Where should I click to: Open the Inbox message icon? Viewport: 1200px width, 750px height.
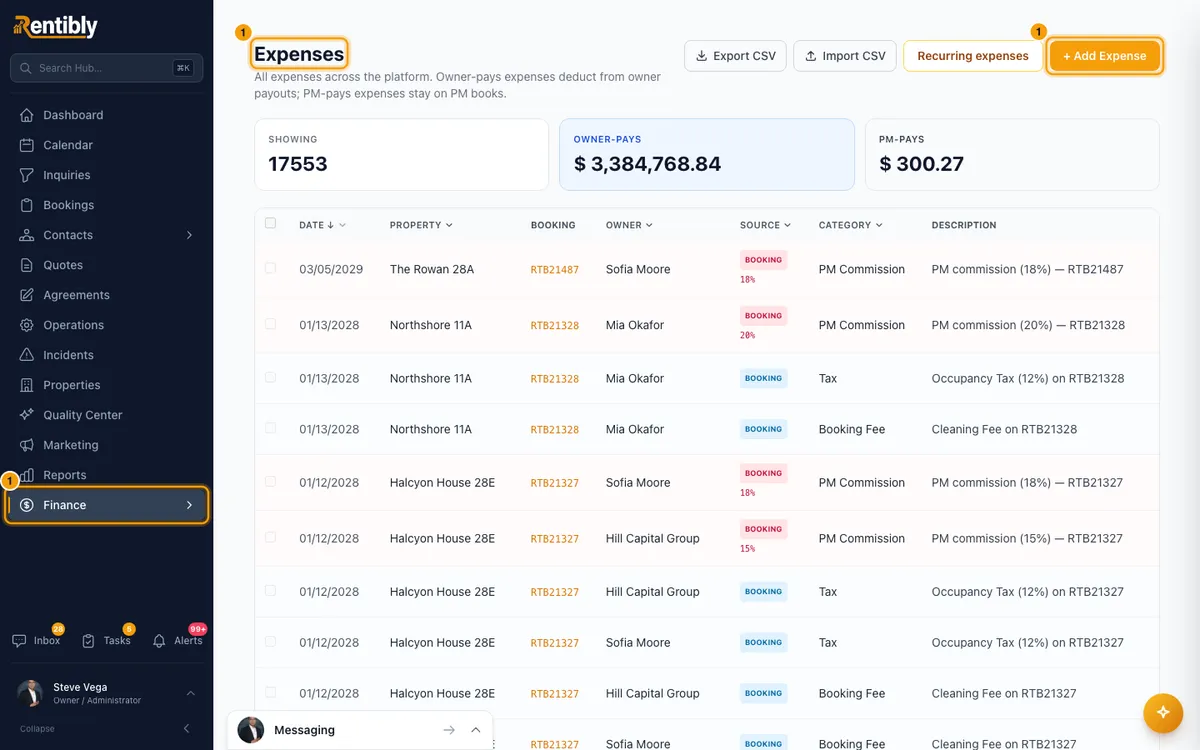[19, 641]
